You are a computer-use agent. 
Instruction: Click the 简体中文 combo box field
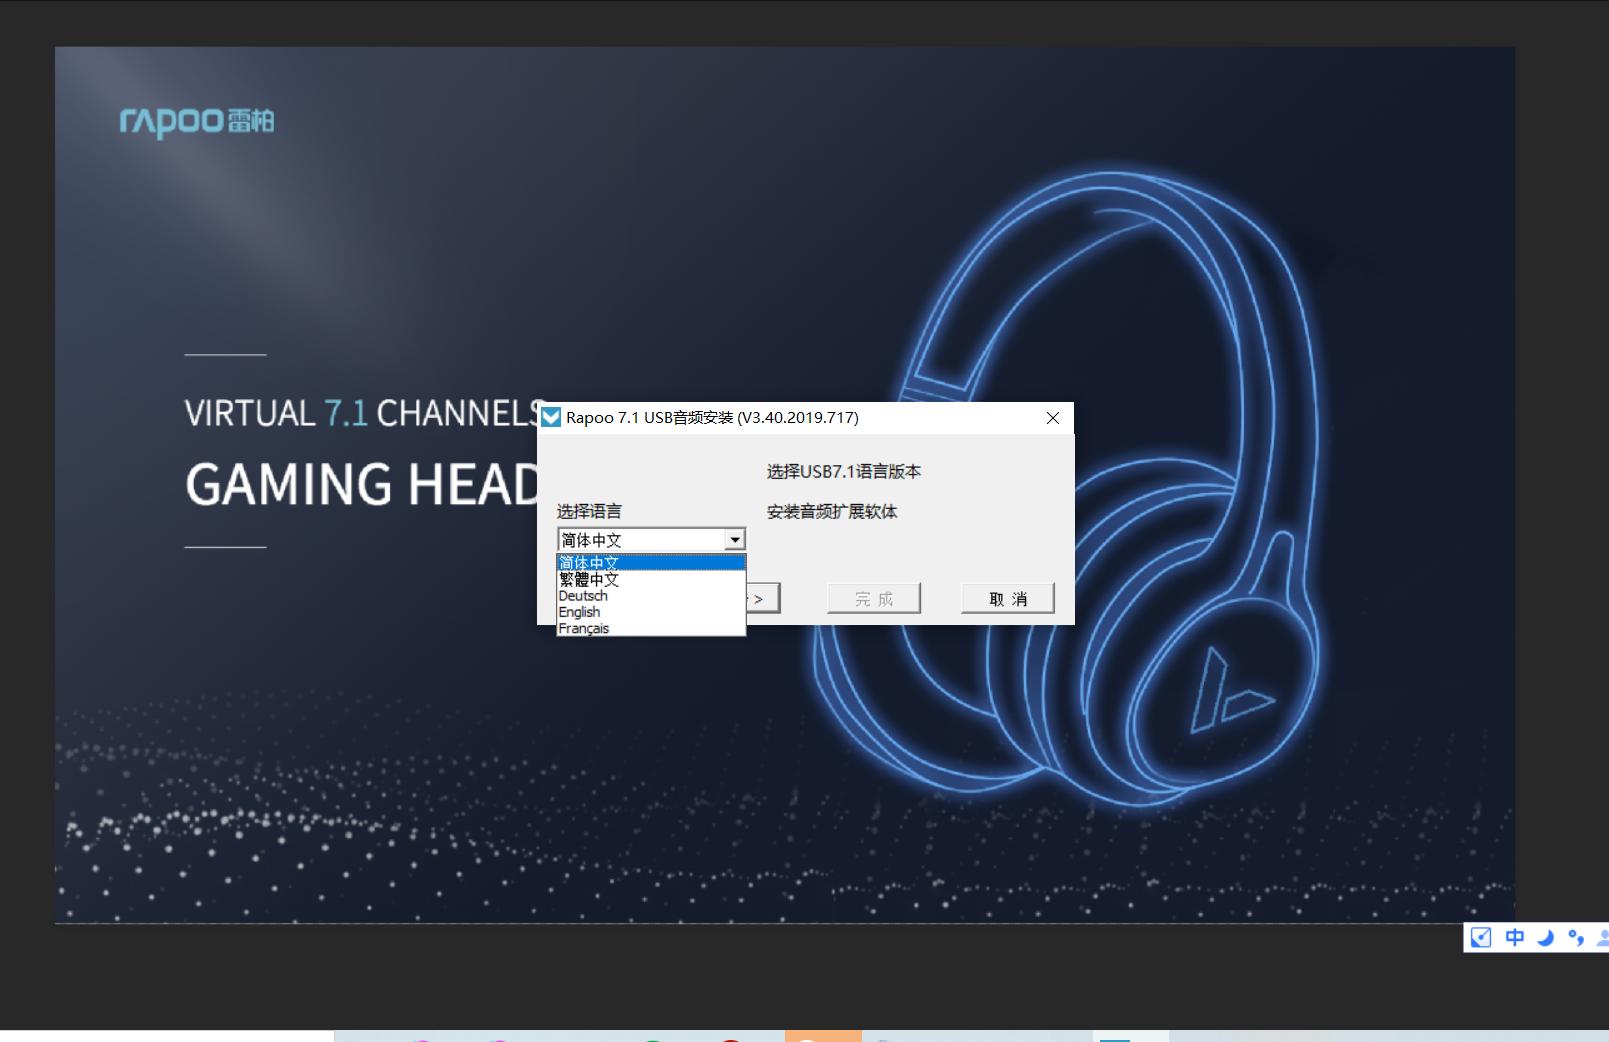pos(640,540)
